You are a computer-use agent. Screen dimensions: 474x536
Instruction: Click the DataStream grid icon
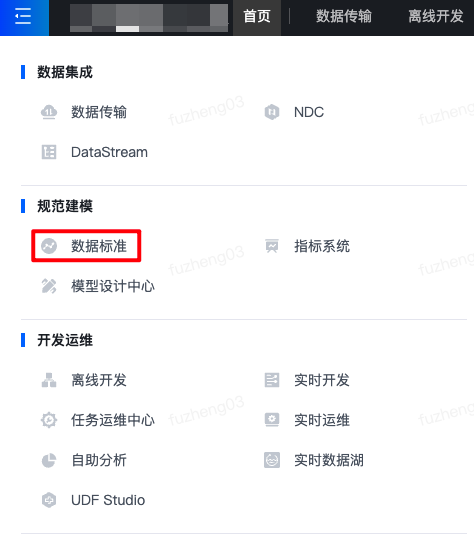[x=49, y=152]
